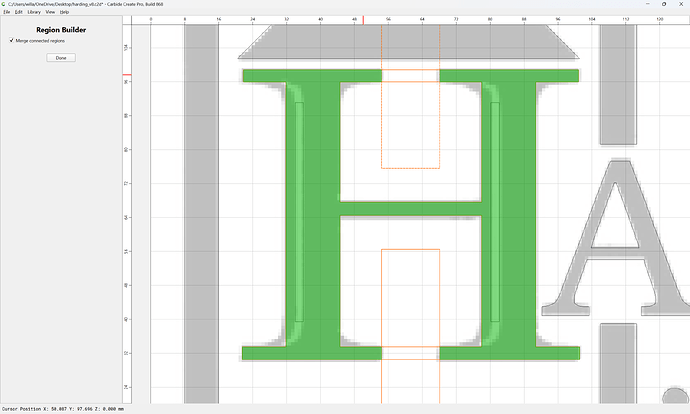Toggle the Merge connected regions checkbox
690x414 pixels.
tap(12, 40)
